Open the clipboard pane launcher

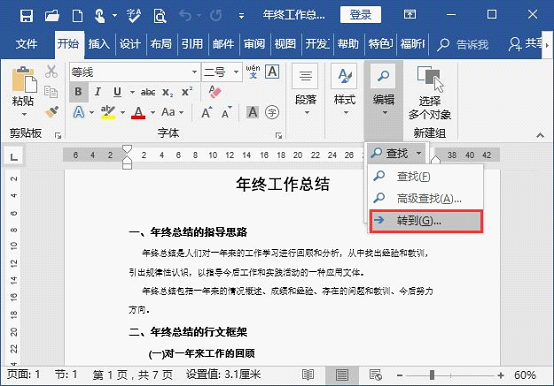[58, 136]
